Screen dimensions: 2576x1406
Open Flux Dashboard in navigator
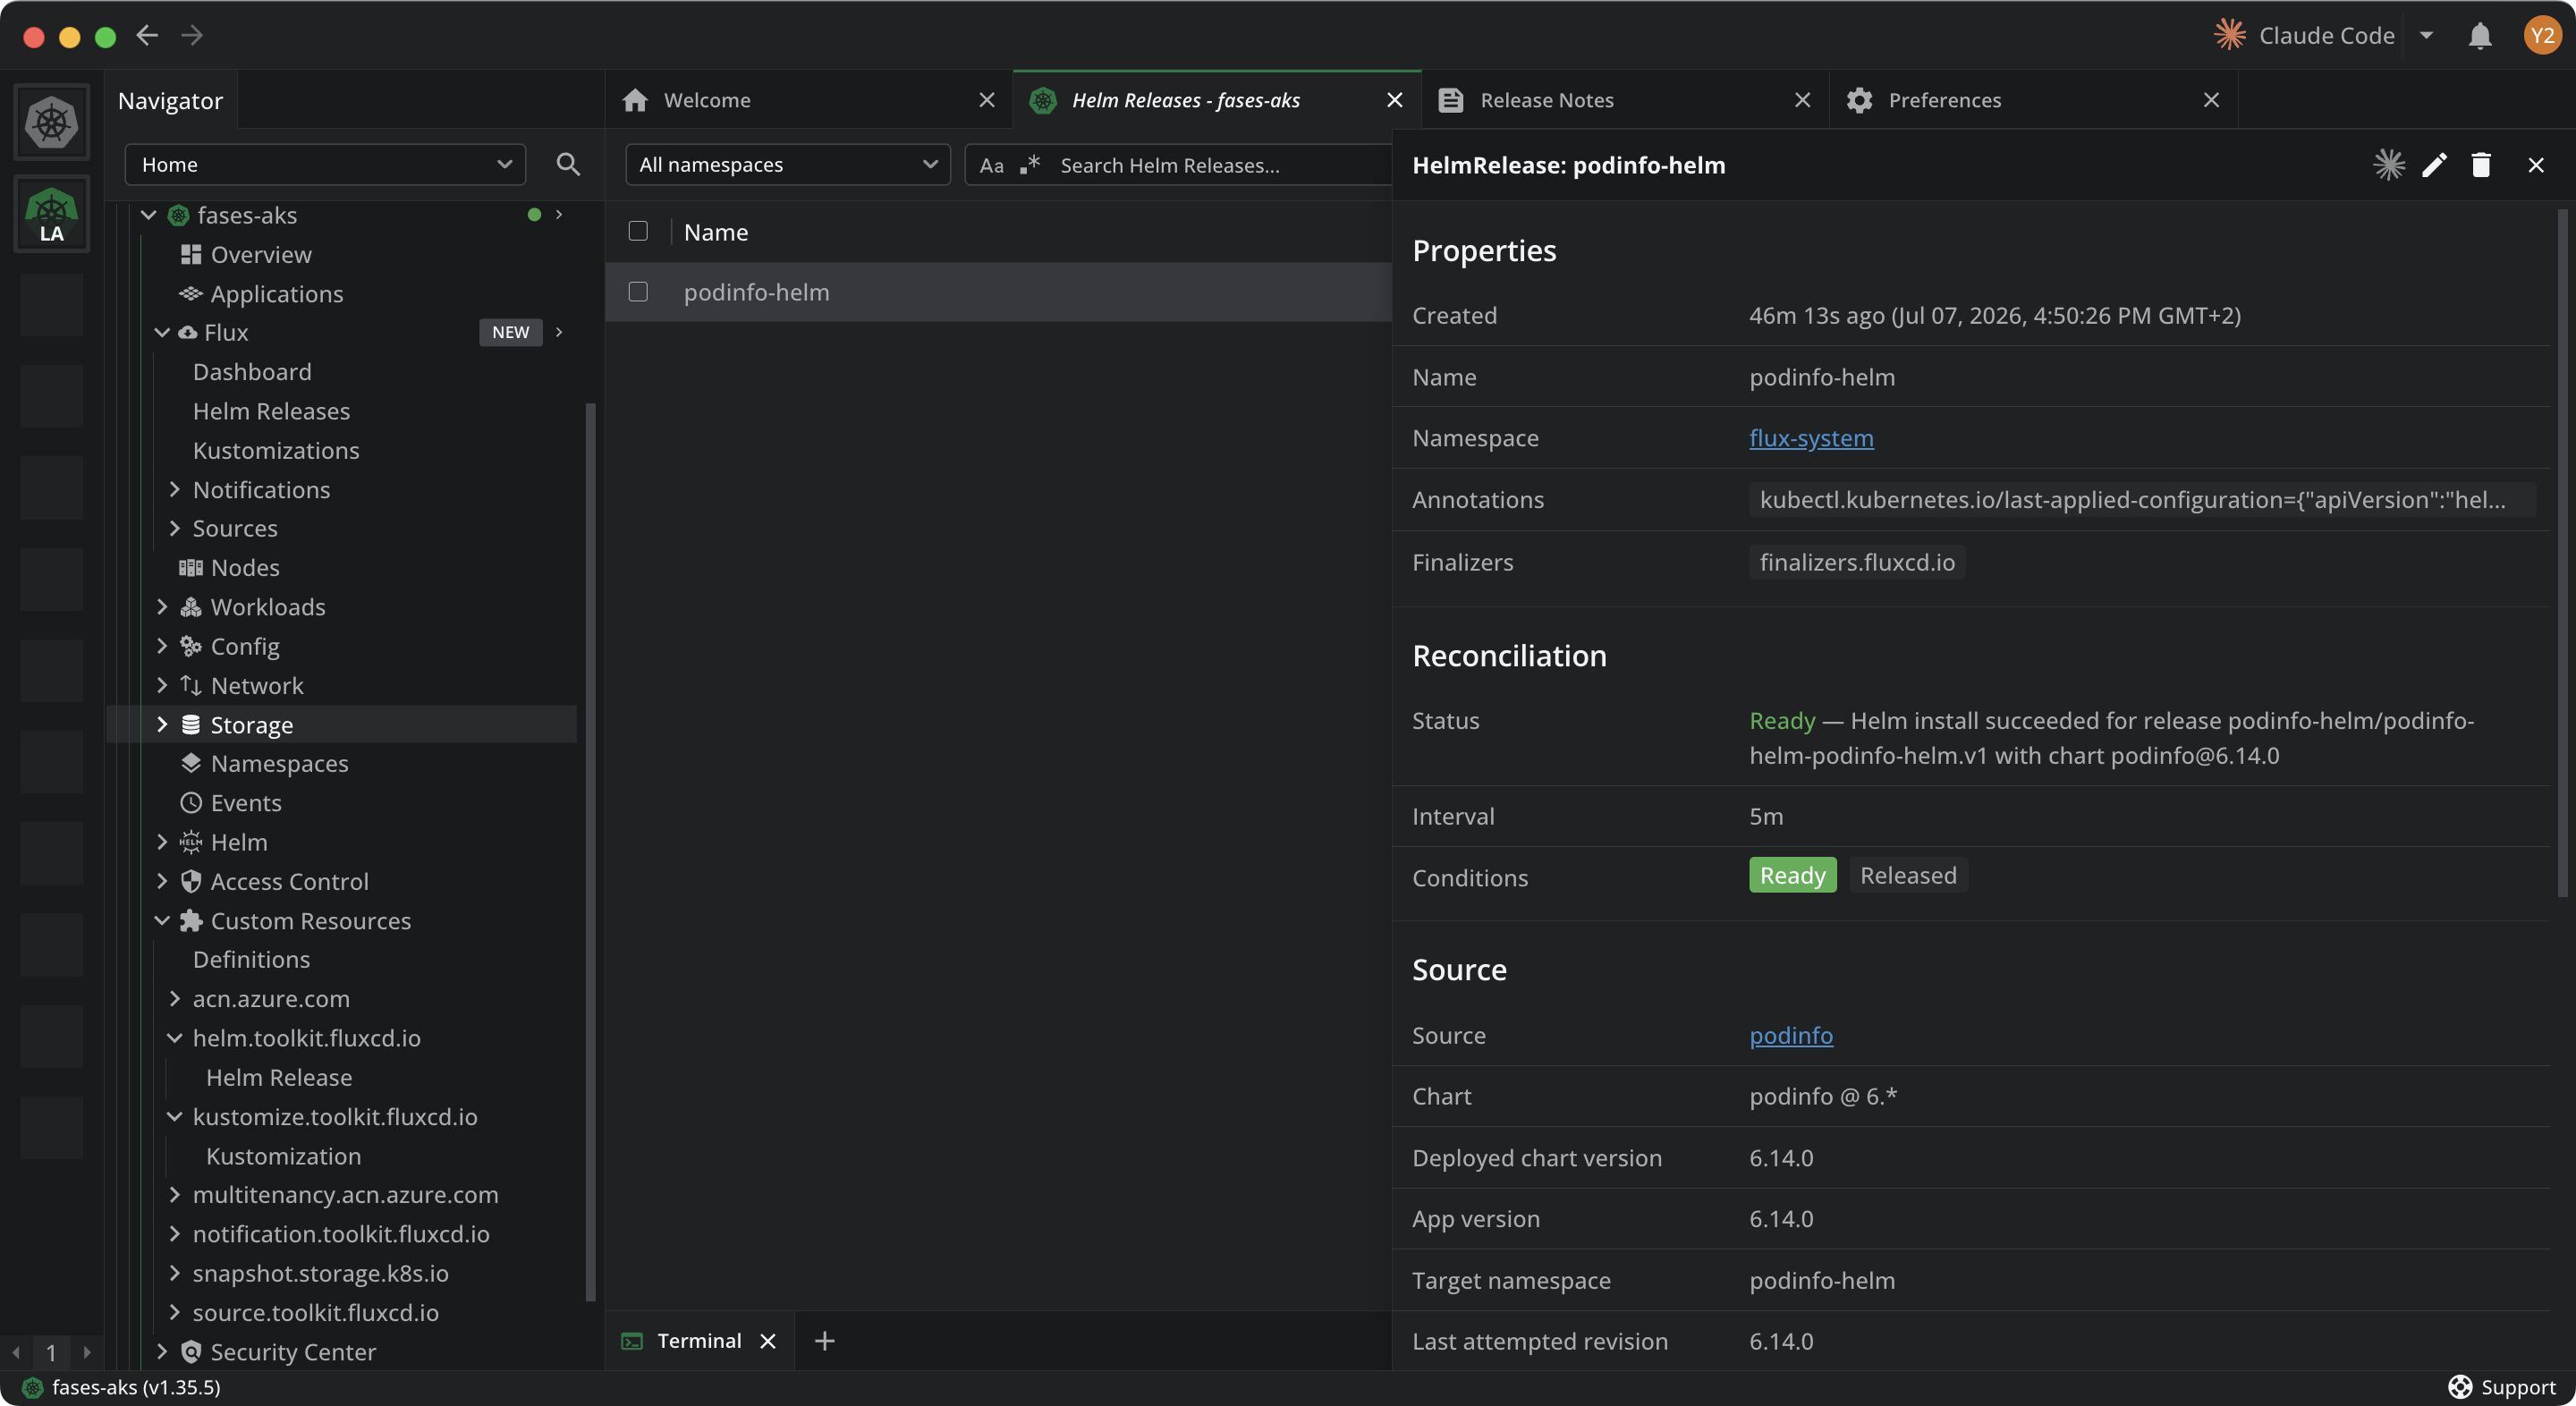point(252,372)
